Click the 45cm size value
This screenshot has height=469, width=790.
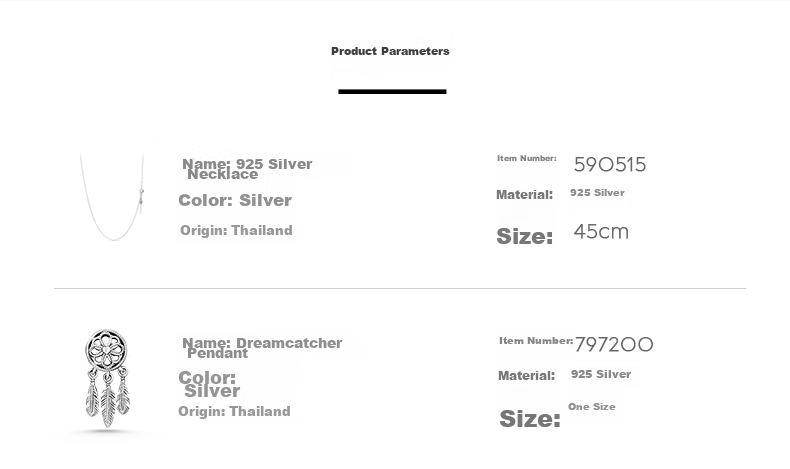click(601, 232)
